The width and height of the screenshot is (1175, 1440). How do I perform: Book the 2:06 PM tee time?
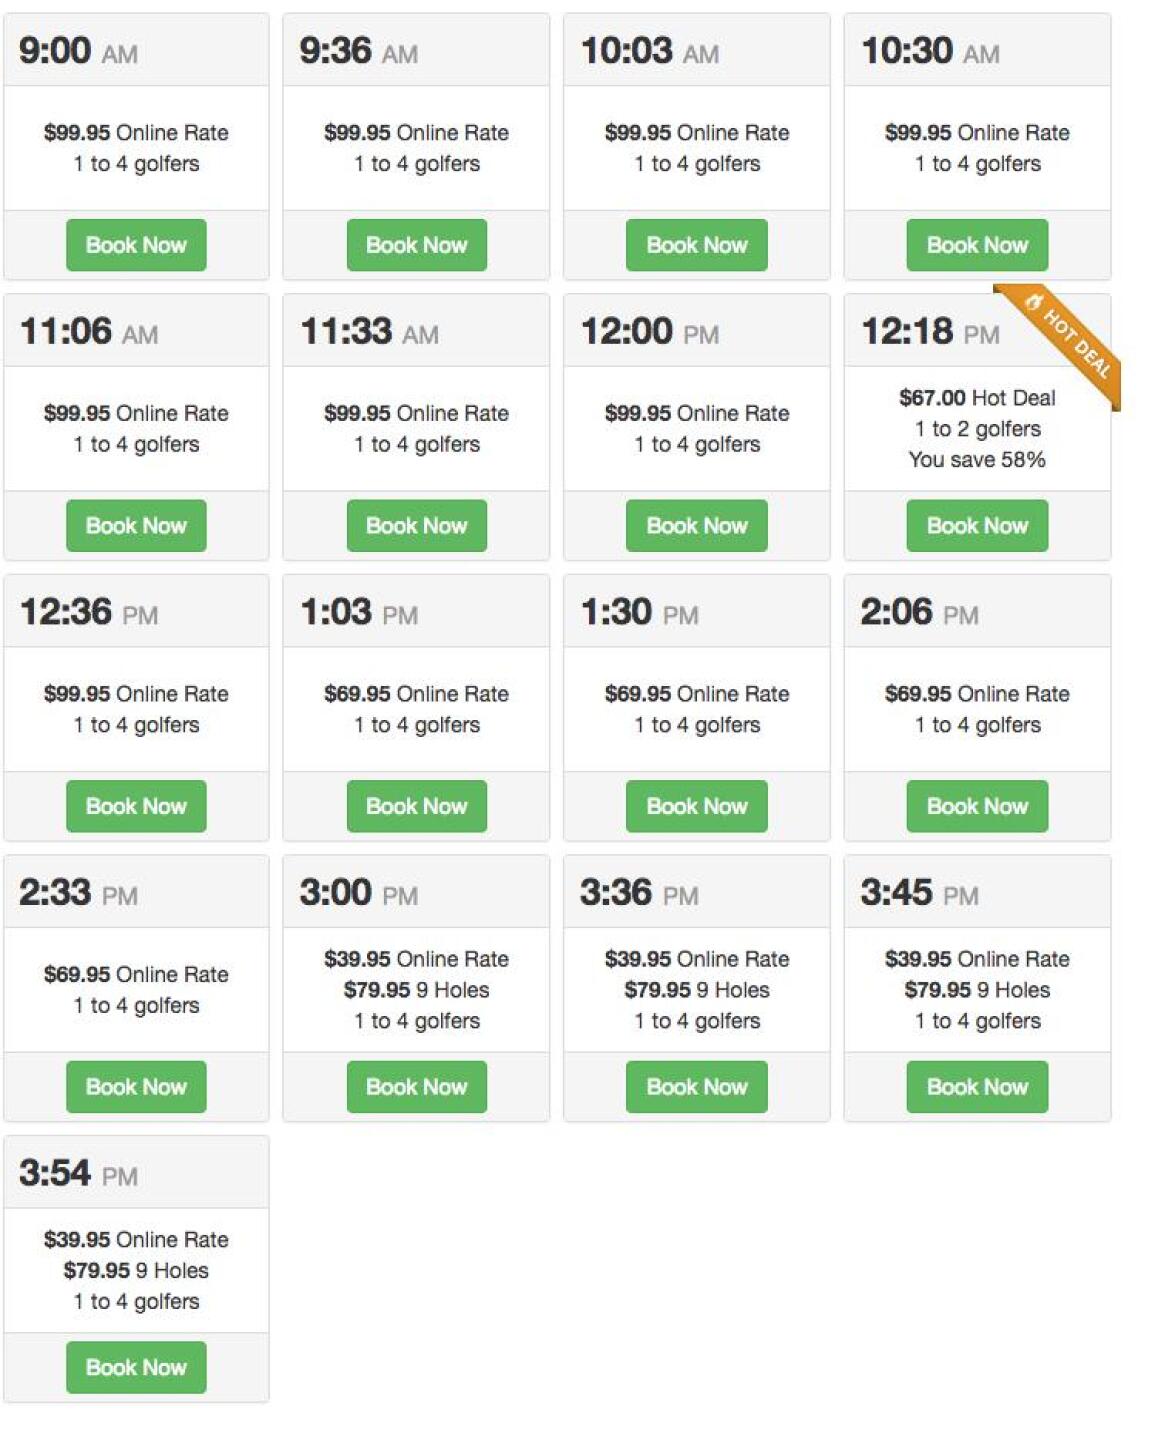977,806
